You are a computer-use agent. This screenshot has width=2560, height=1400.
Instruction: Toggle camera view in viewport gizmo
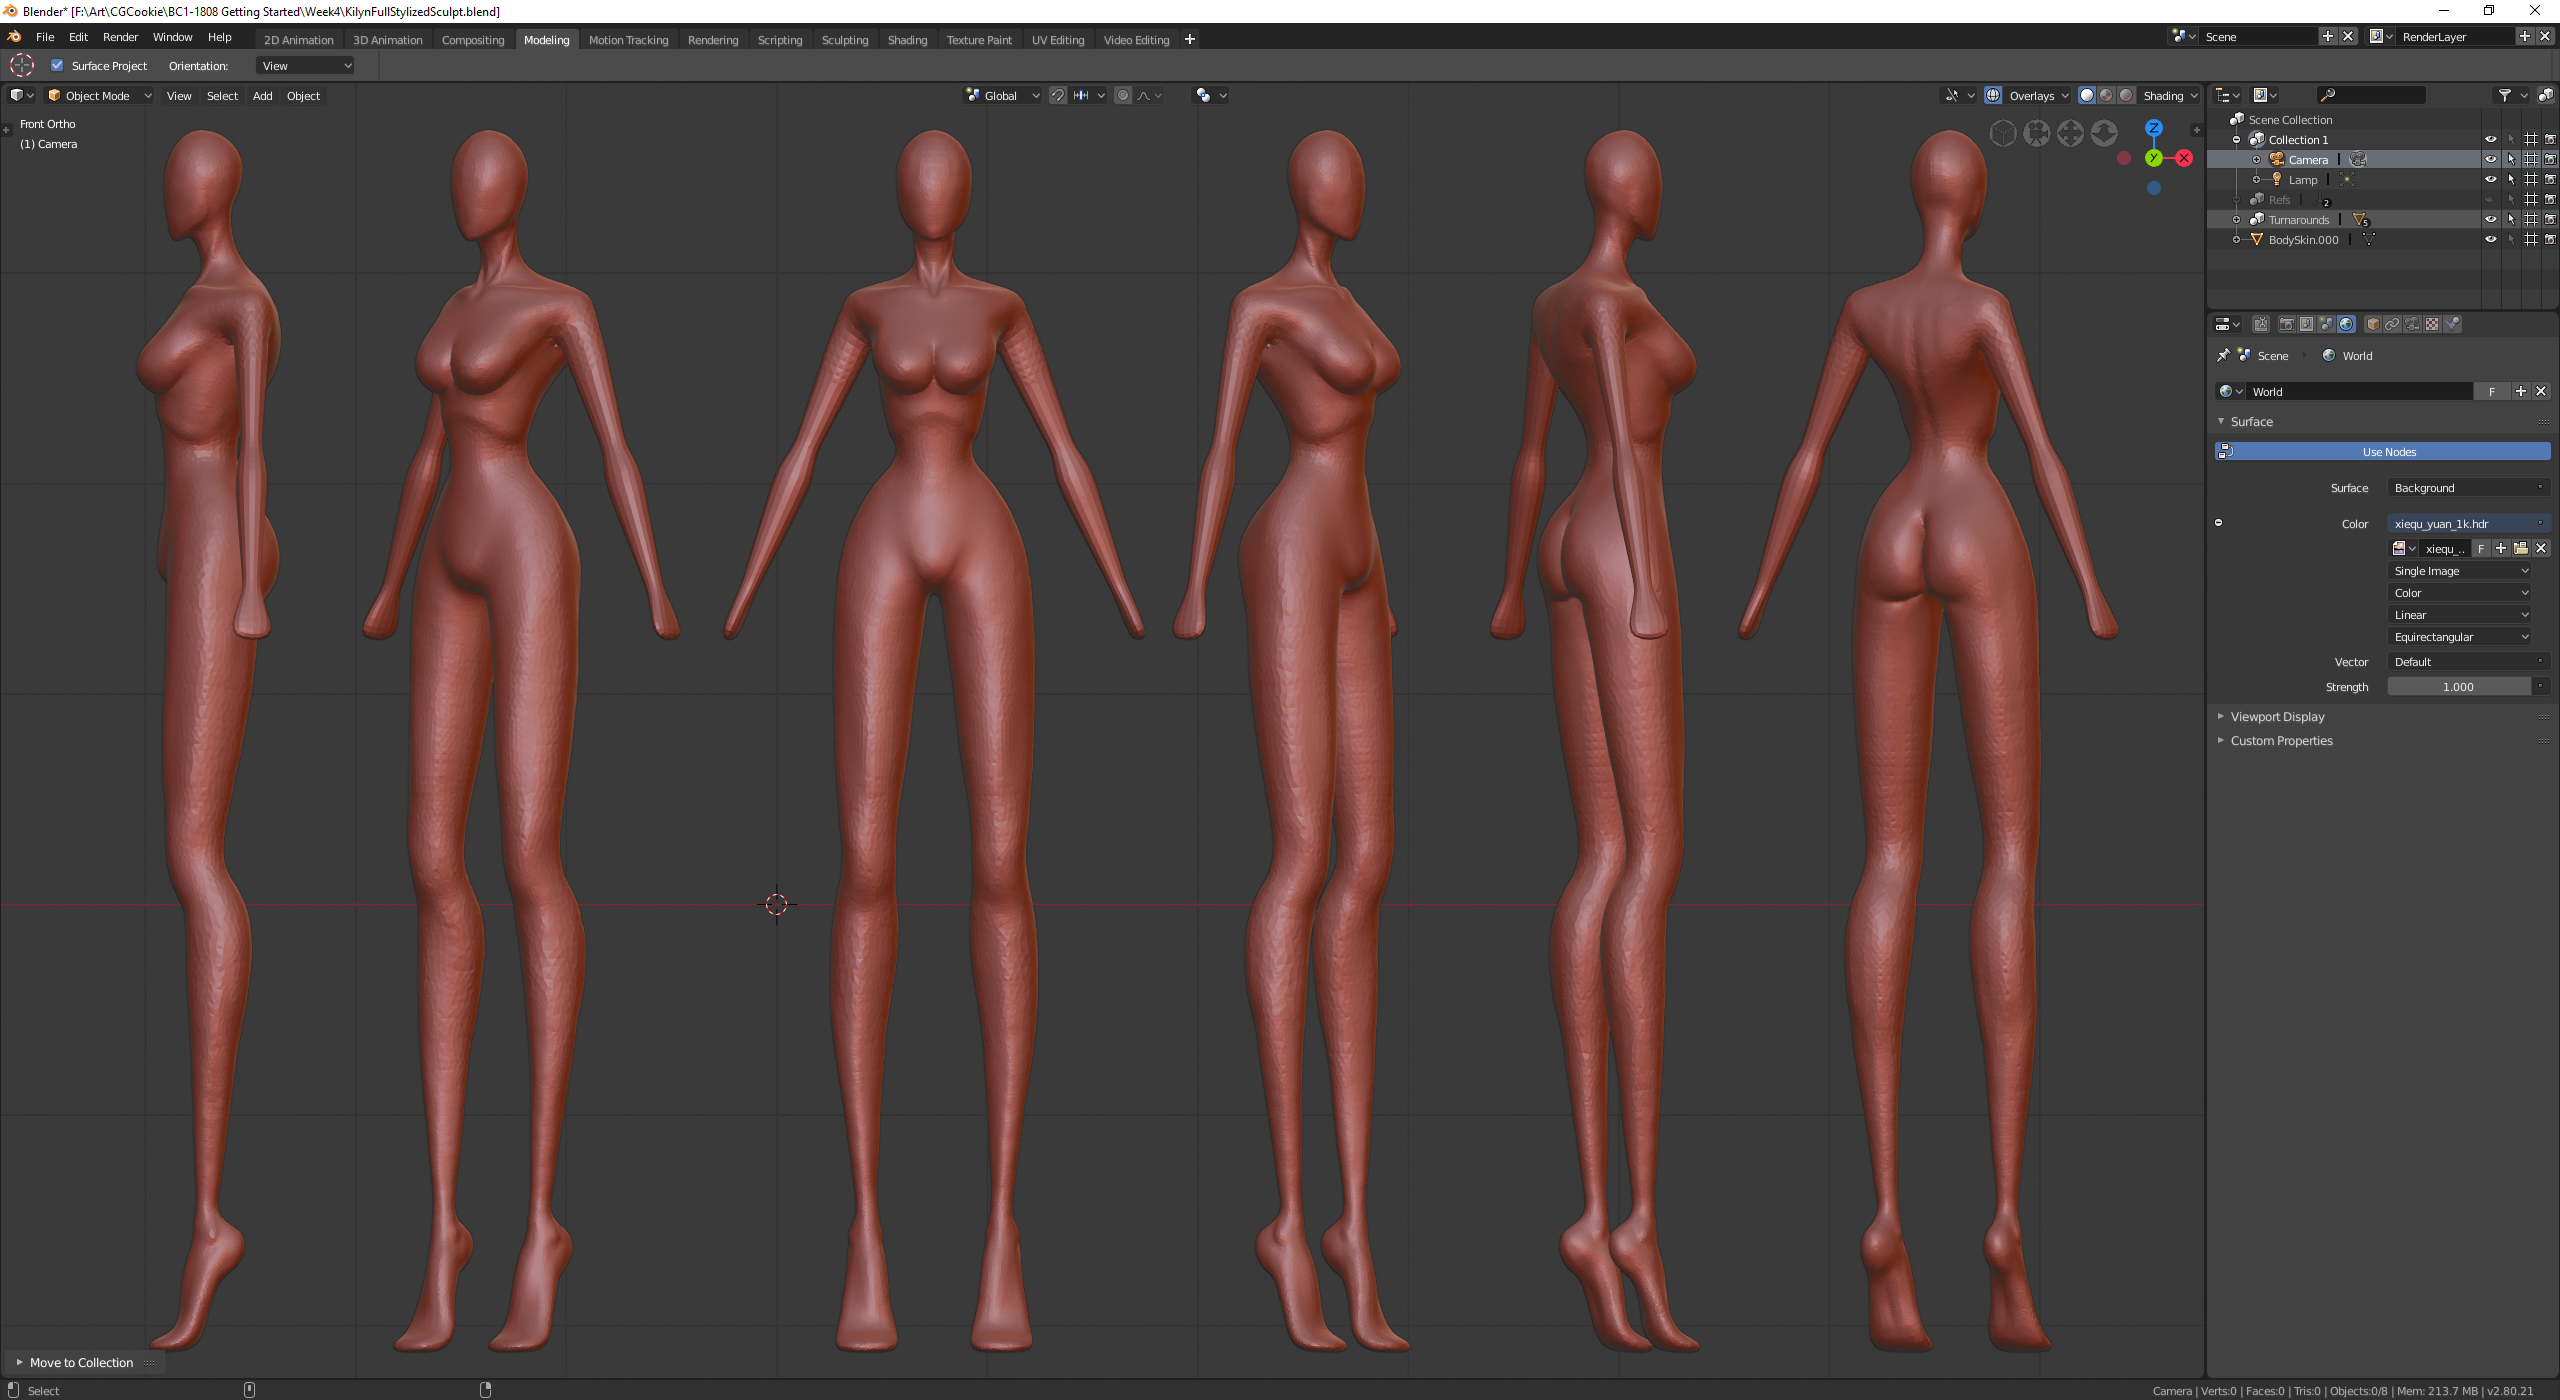point(2036,133)
